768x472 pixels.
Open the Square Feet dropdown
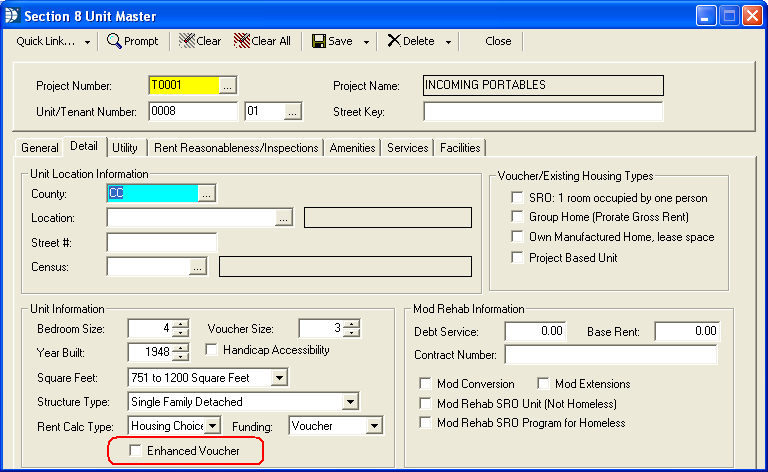click(279, 378)
